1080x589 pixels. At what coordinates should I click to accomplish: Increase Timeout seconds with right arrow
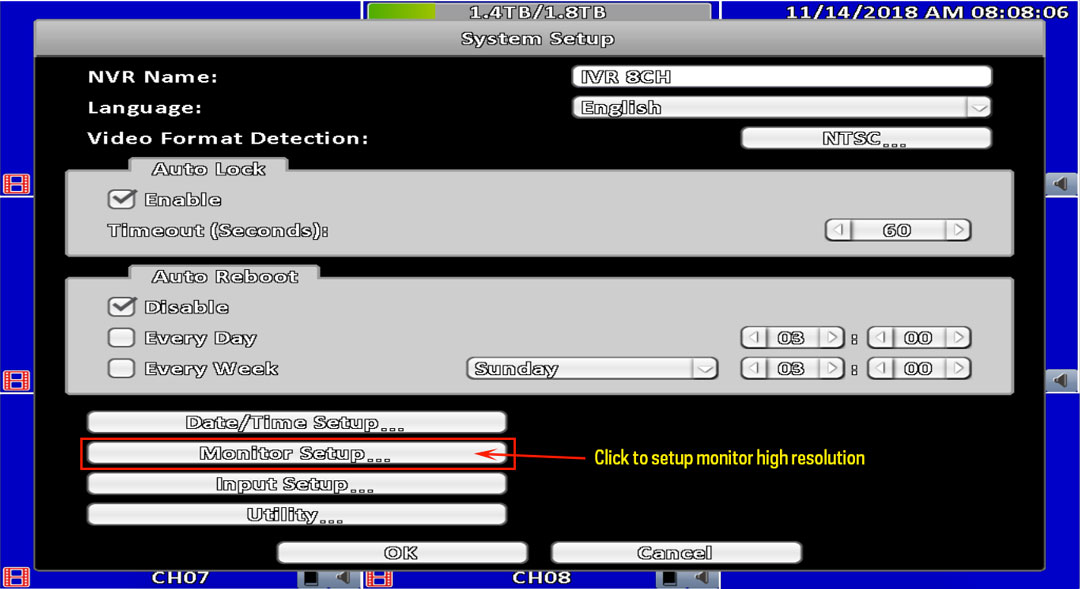pyautogui.click(x=958, y=230)
